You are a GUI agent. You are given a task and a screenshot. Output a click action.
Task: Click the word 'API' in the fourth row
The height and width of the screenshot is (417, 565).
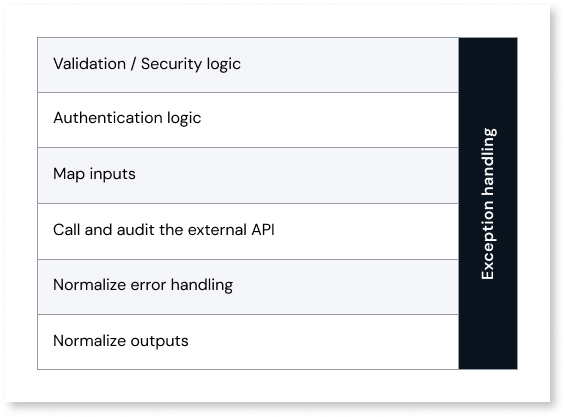(263, 230)
